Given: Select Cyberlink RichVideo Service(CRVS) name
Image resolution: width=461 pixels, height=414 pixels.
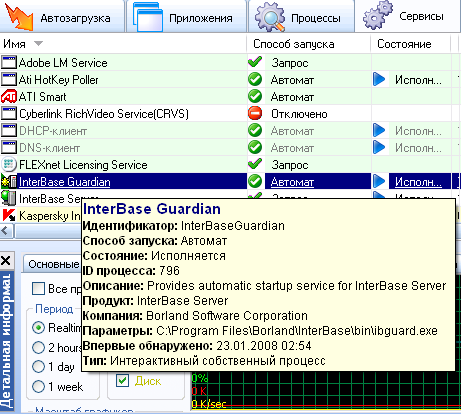Looking at the screenshot, I should click(x=104, y=114).
